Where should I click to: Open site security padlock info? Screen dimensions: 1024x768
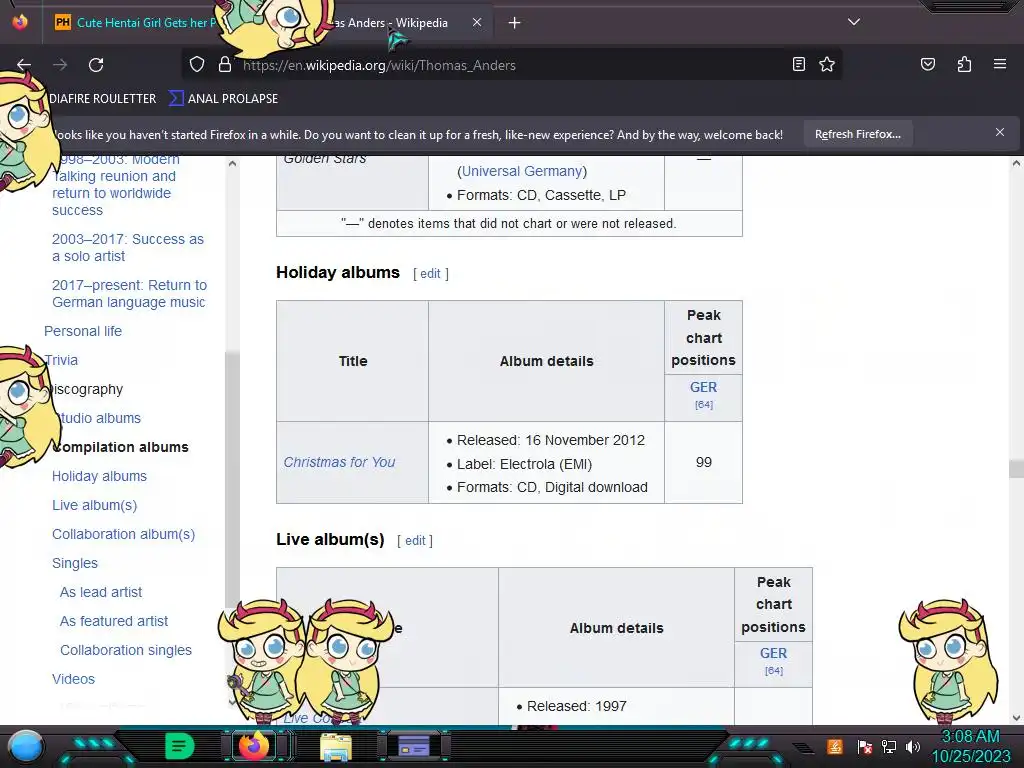[x=225, y=65]
